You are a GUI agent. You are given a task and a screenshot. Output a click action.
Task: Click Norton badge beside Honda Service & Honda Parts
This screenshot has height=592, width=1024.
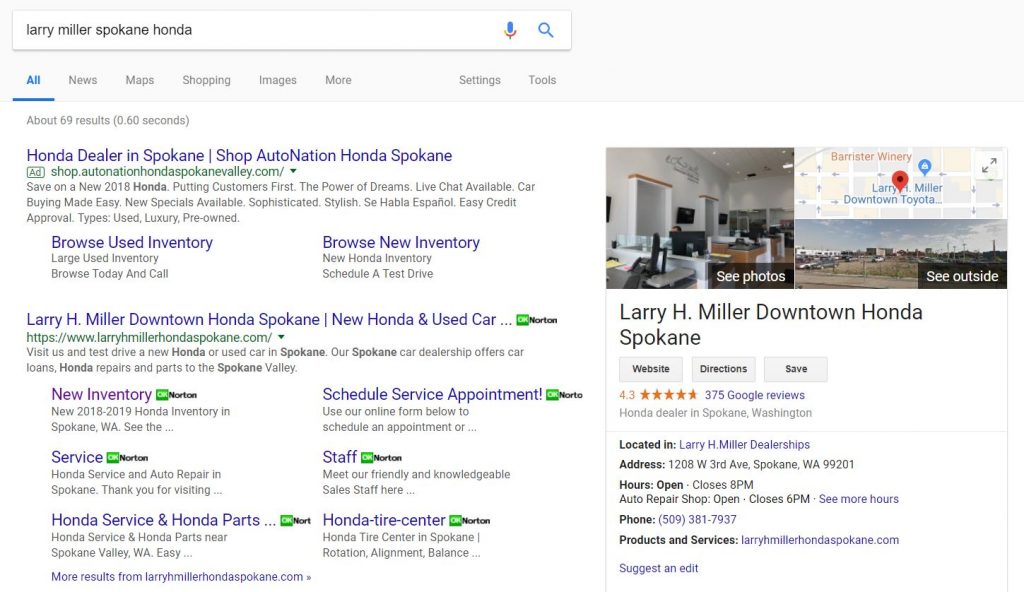pyautogui.click(x=295, y=521)
